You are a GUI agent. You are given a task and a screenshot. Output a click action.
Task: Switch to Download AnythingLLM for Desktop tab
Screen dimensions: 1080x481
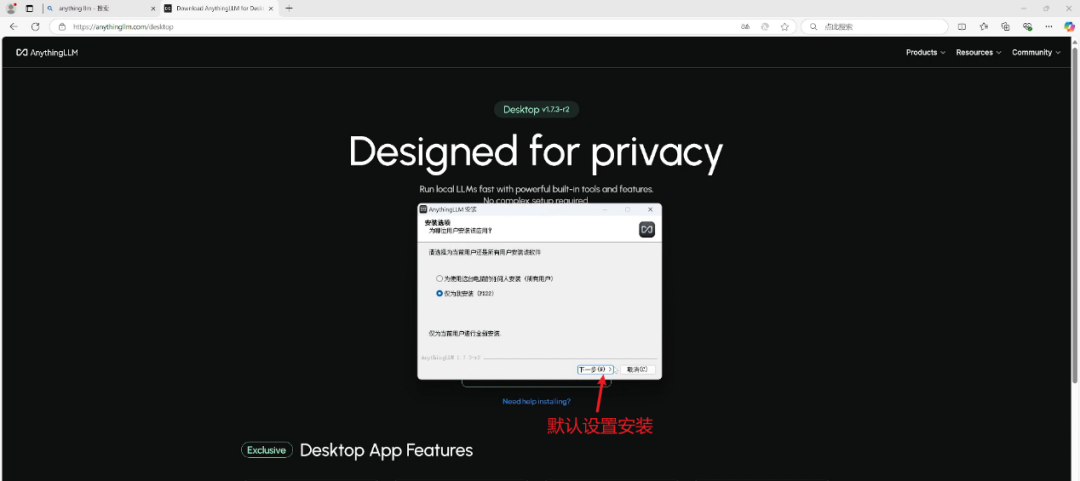point(219,8)
